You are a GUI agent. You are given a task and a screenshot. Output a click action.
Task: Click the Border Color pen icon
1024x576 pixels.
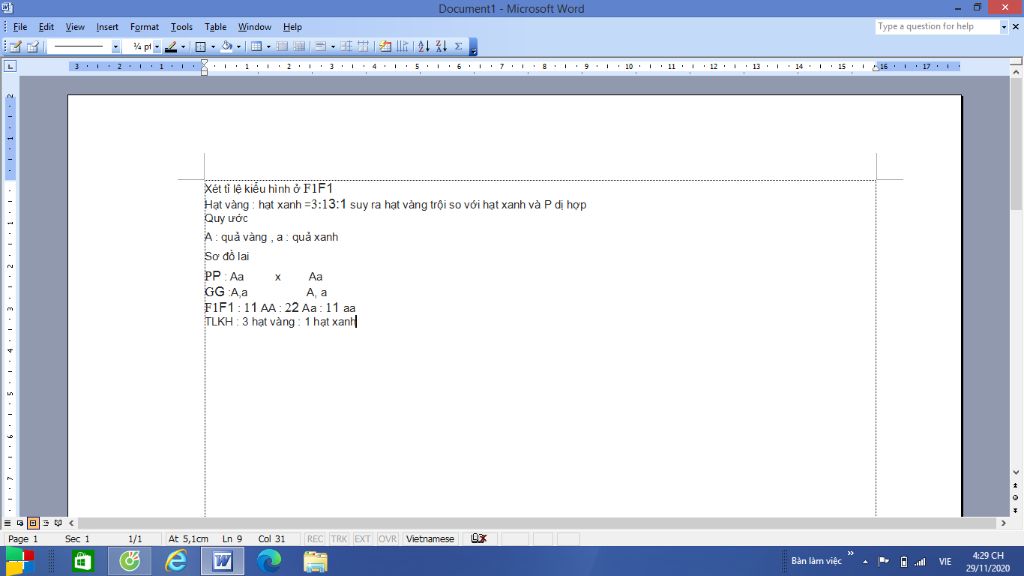coord(171,46)
